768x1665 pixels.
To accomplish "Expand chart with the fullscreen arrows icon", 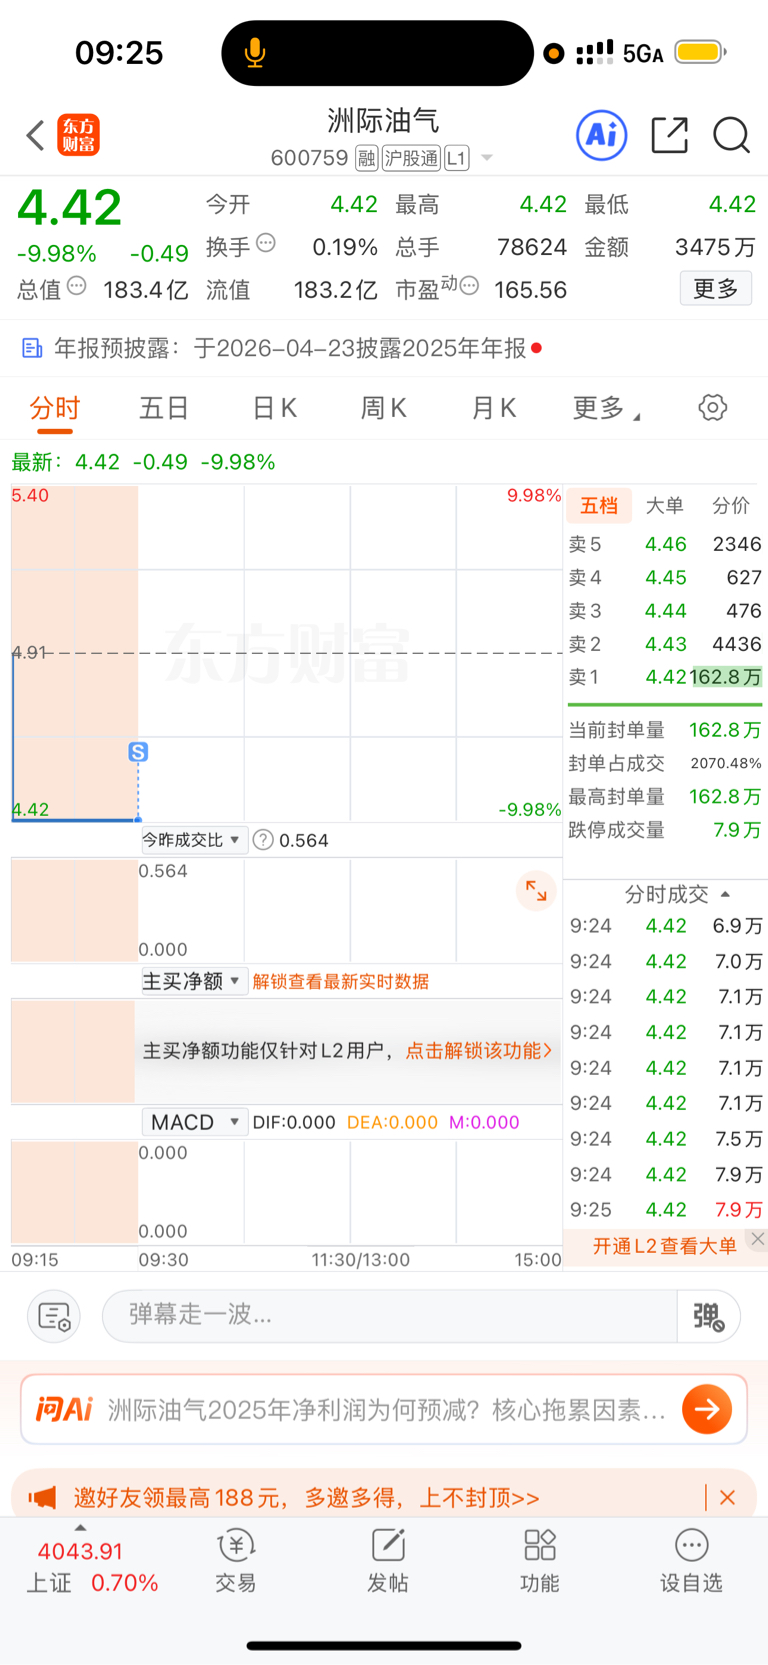I will point(536,890).
